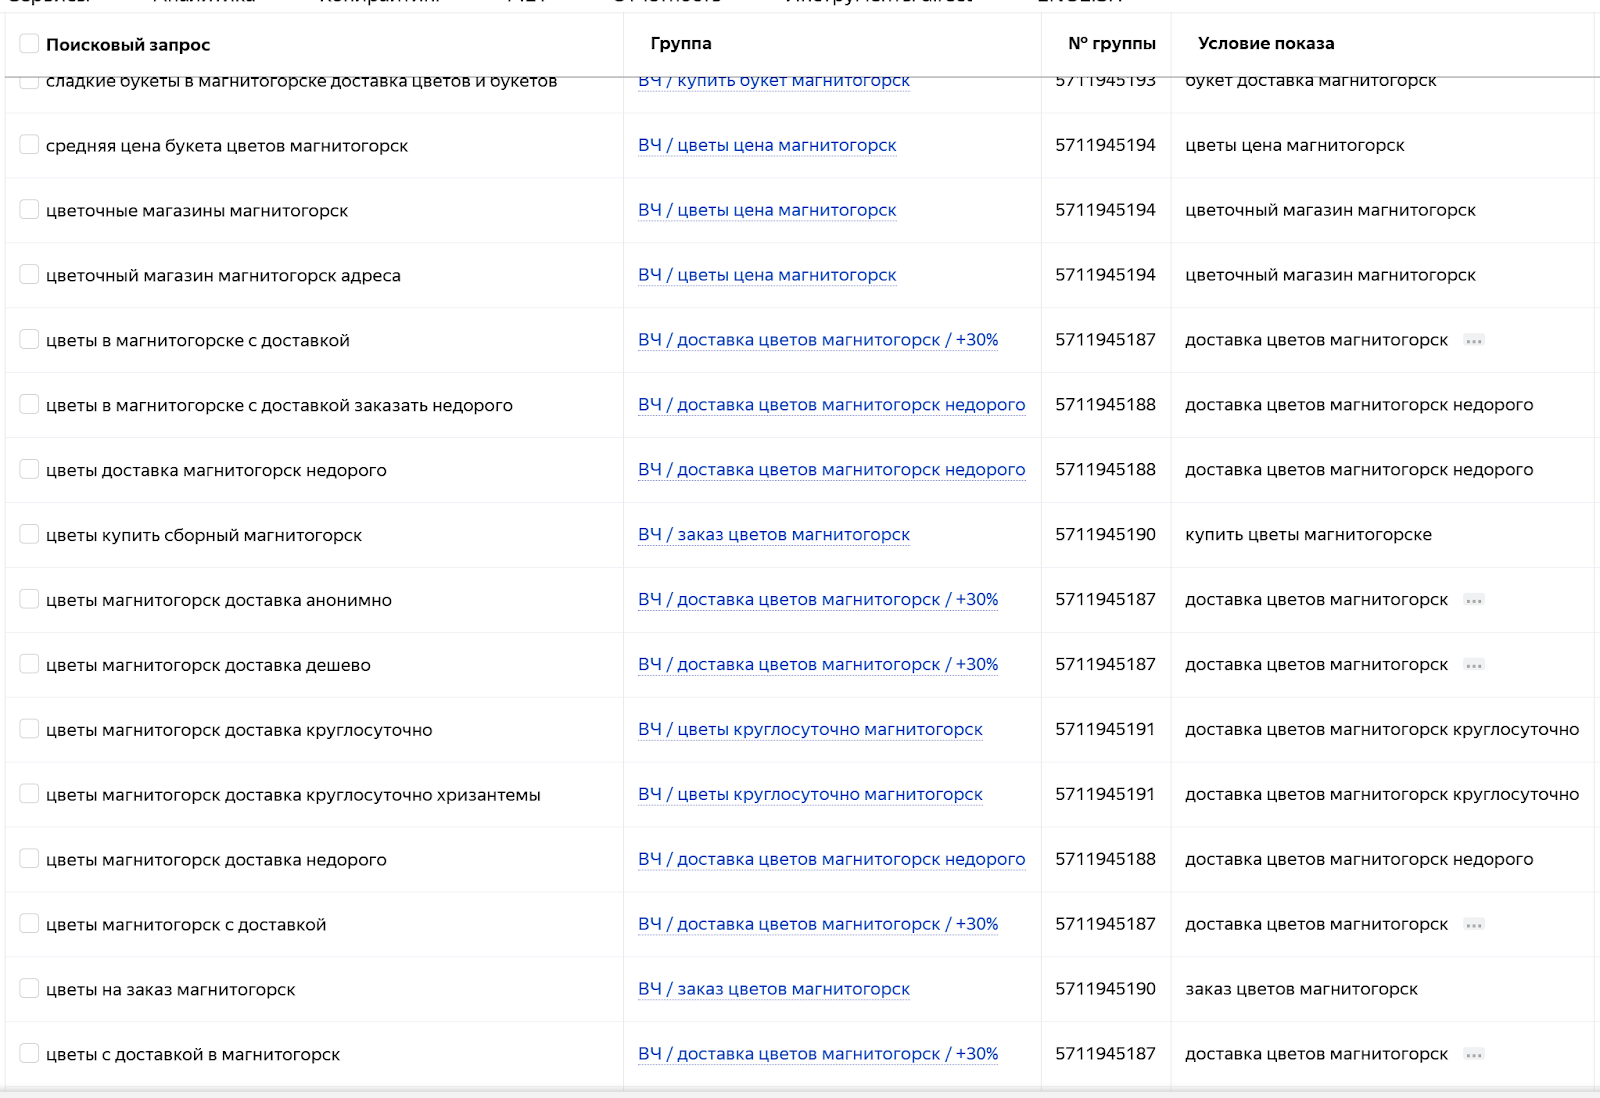
Task: Open group link for 'цветы магнитогорск доставка круглосуточно'
Action: point(810,730)
